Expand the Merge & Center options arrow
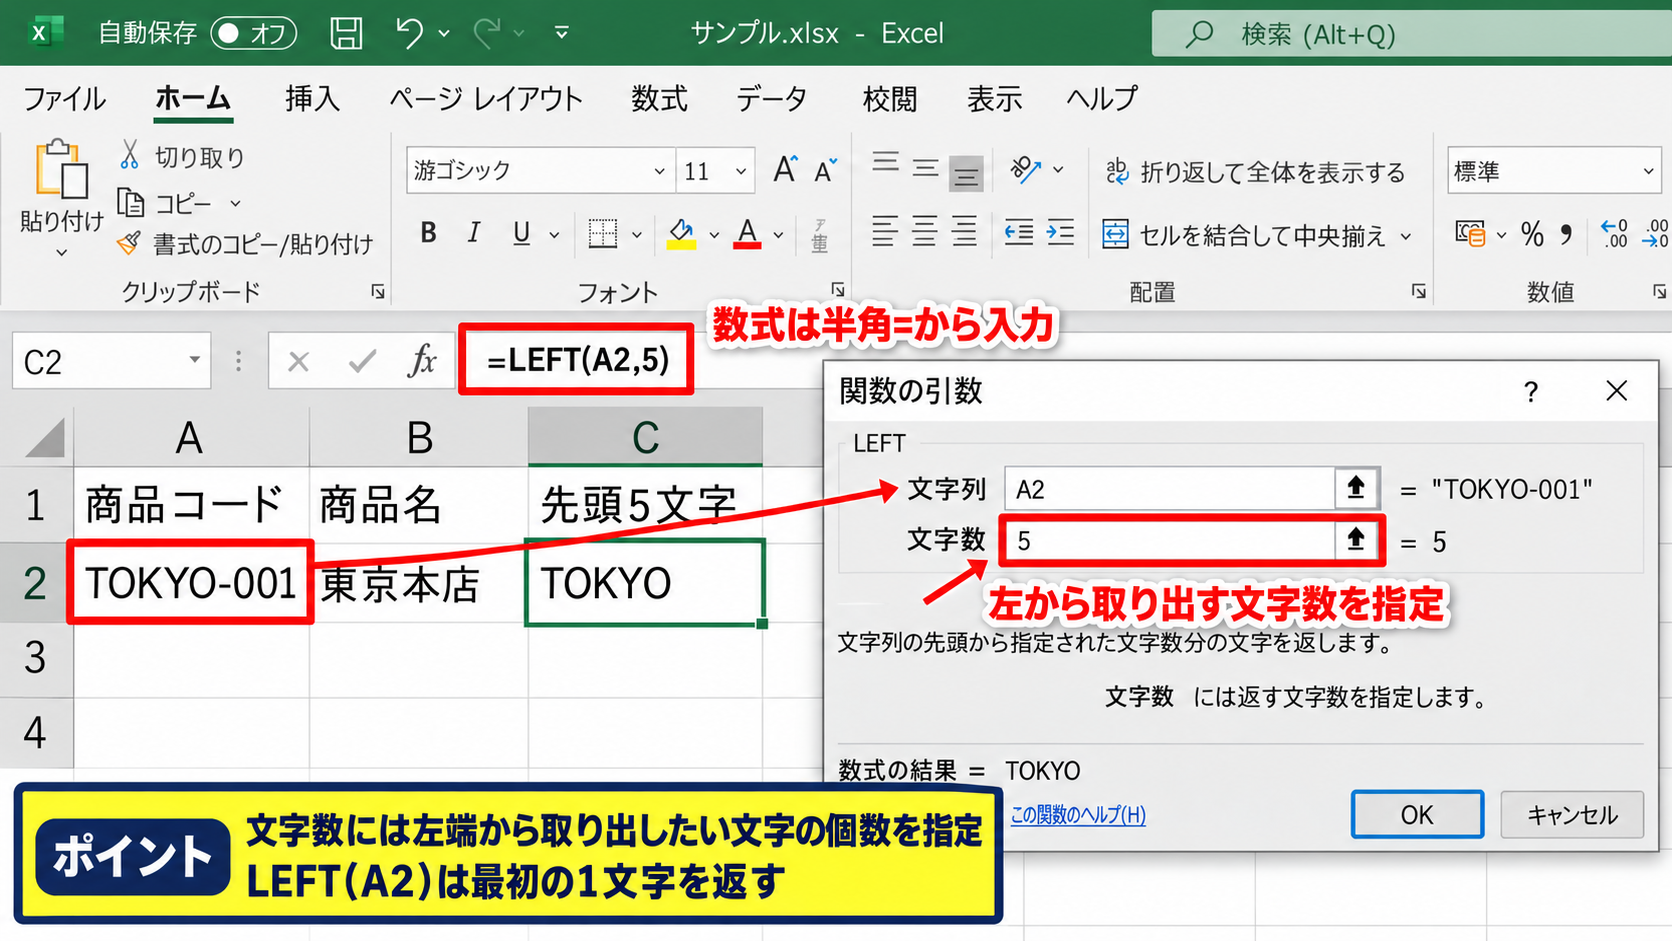 (1406, 236)
